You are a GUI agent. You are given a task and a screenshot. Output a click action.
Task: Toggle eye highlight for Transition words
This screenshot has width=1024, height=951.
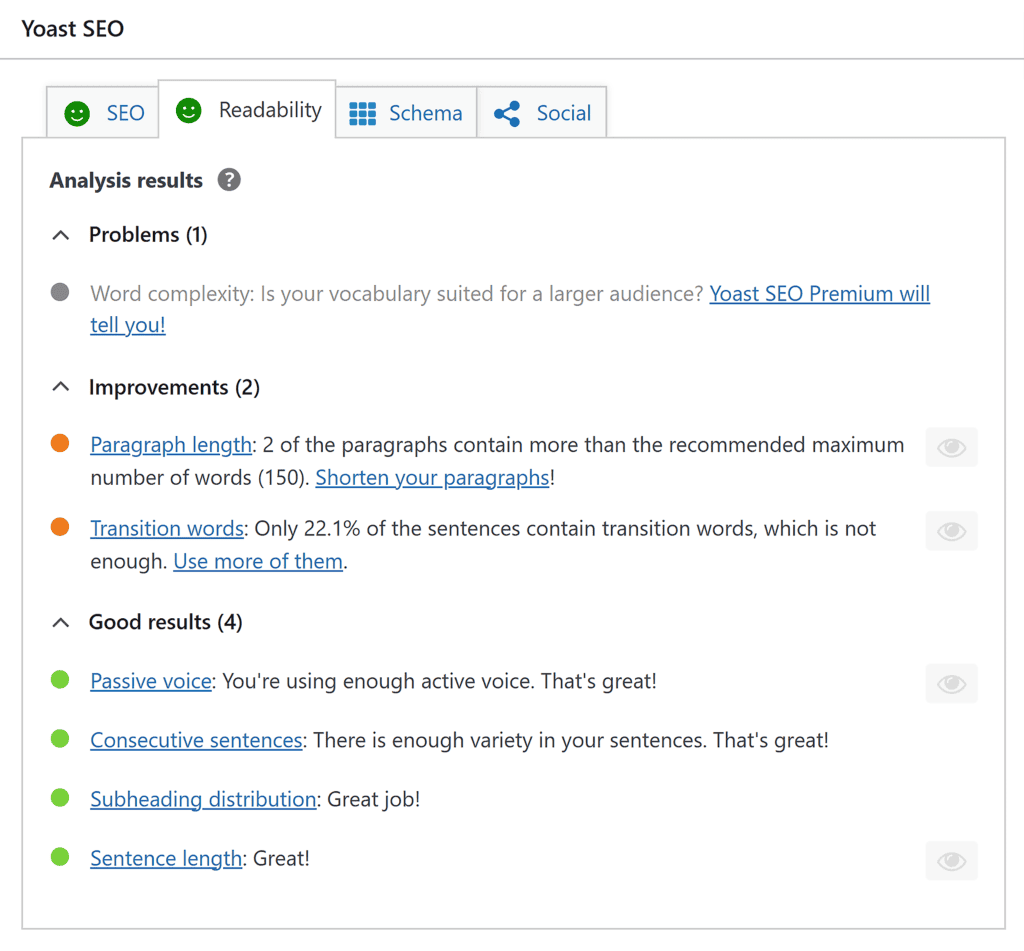pos(951,531)
